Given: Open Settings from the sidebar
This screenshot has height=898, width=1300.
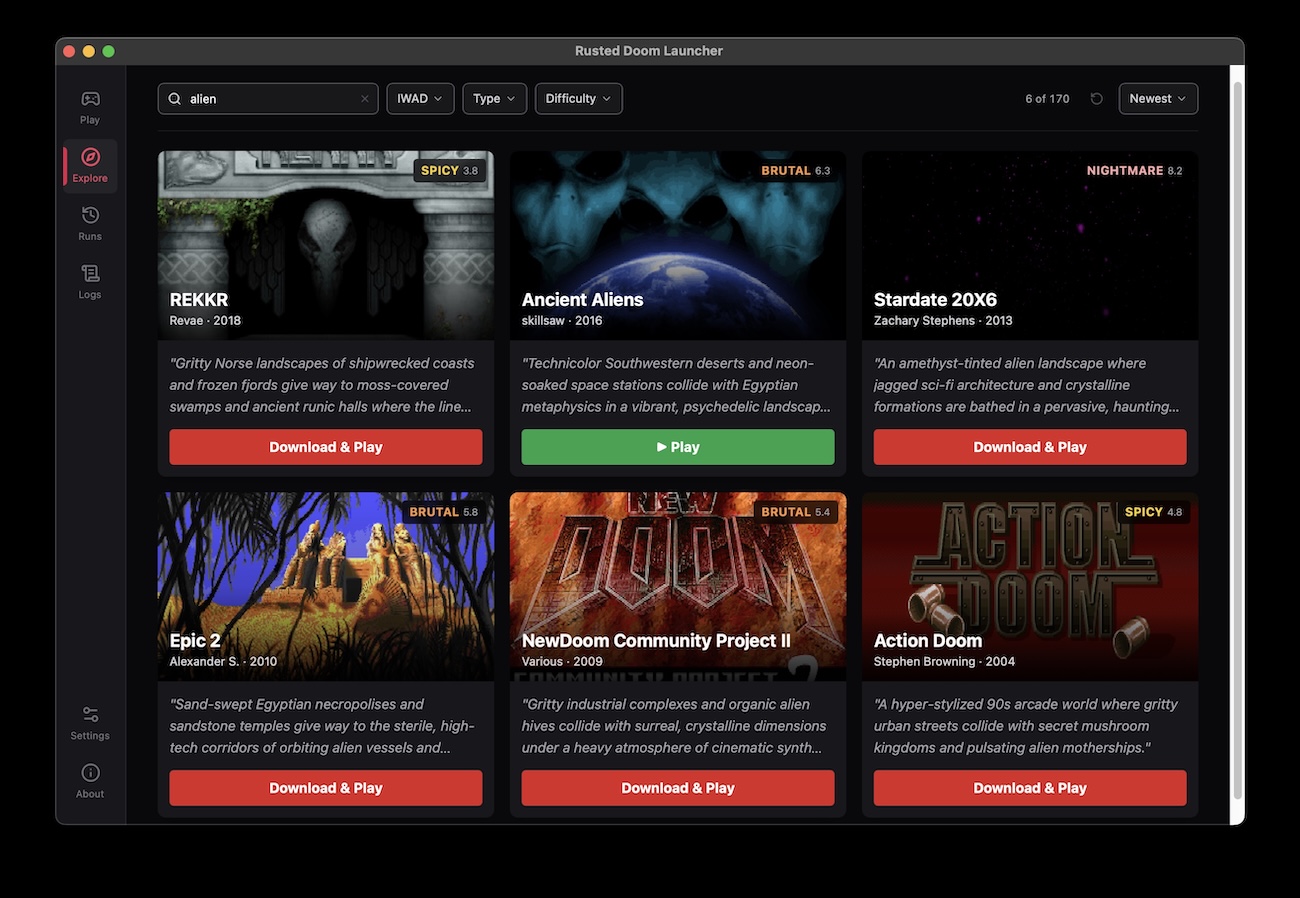Looking at the screenshot, I should point(90,723).
